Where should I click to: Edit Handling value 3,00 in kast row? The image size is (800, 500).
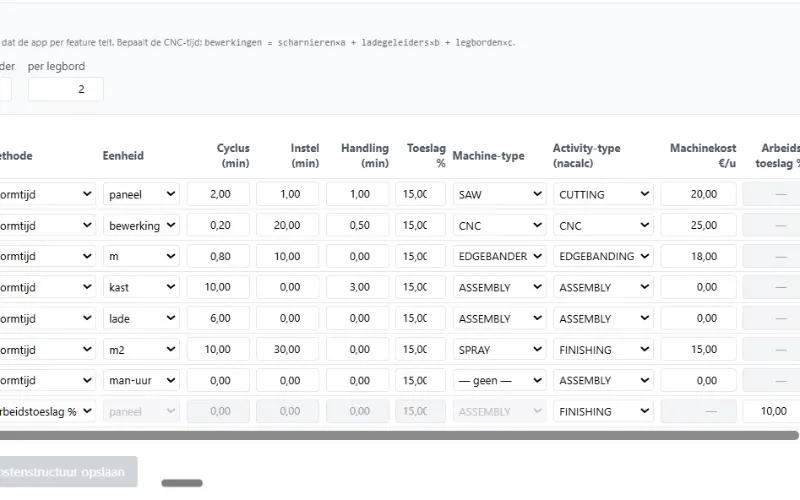(358, 287)
